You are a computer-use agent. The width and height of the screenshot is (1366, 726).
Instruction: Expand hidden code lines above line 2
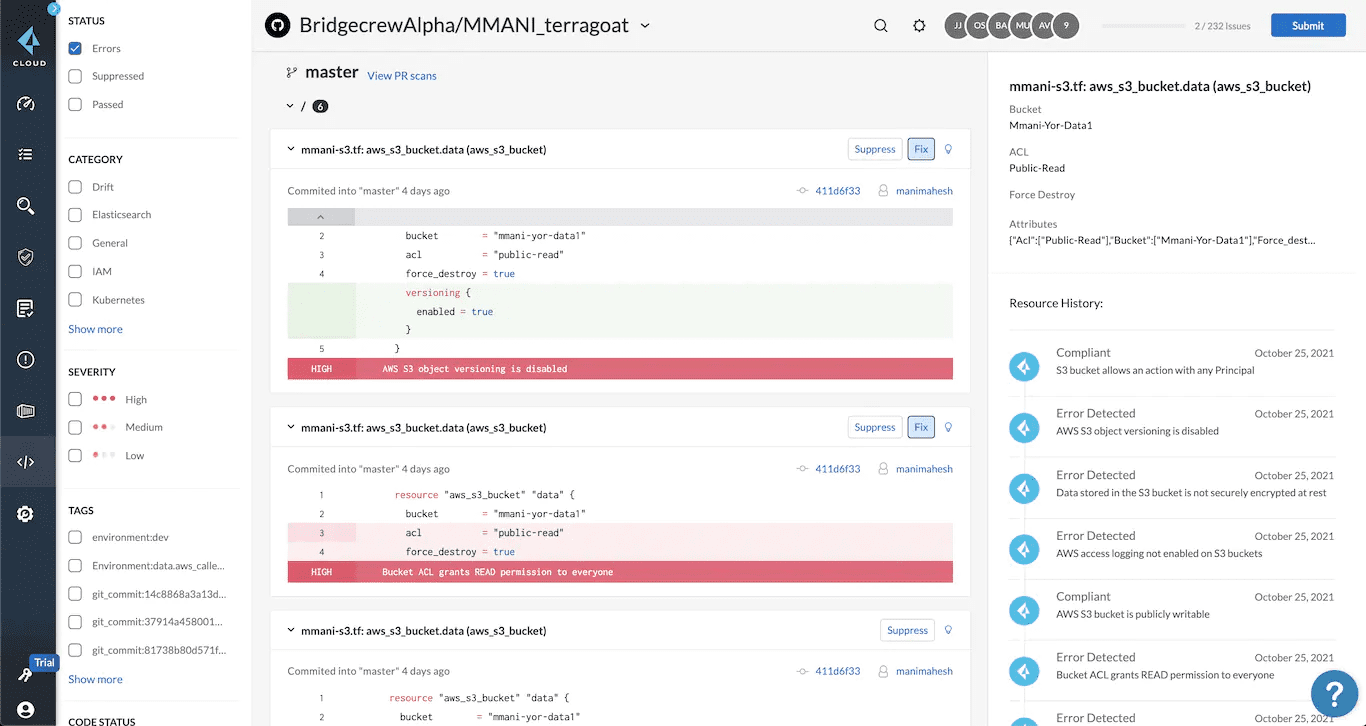[321, 217]
